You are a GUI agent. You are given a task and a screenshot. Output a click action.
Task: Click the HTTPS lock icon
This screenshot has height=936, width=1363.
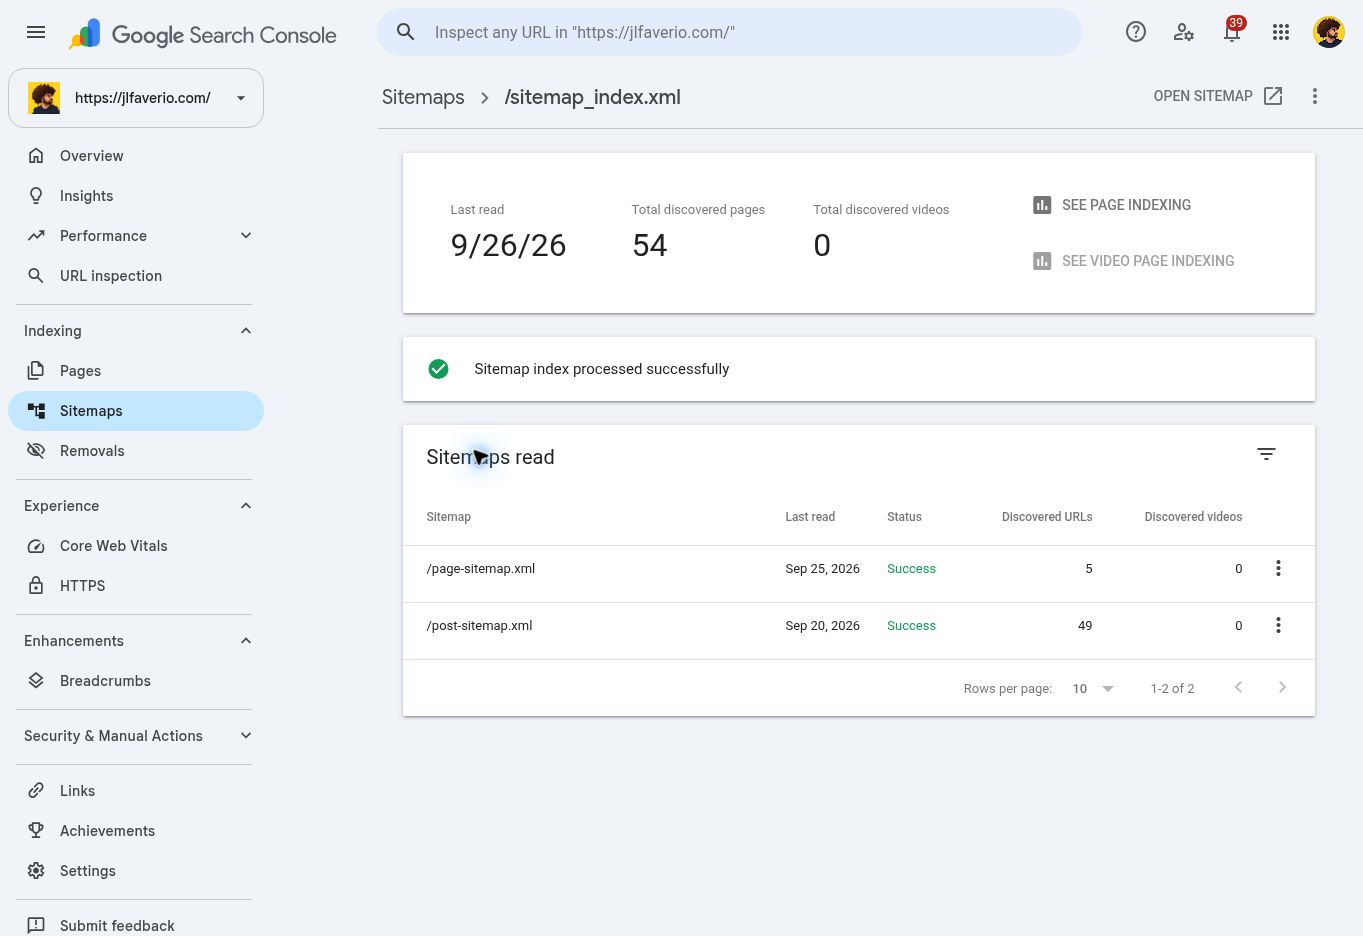point(36,585)
